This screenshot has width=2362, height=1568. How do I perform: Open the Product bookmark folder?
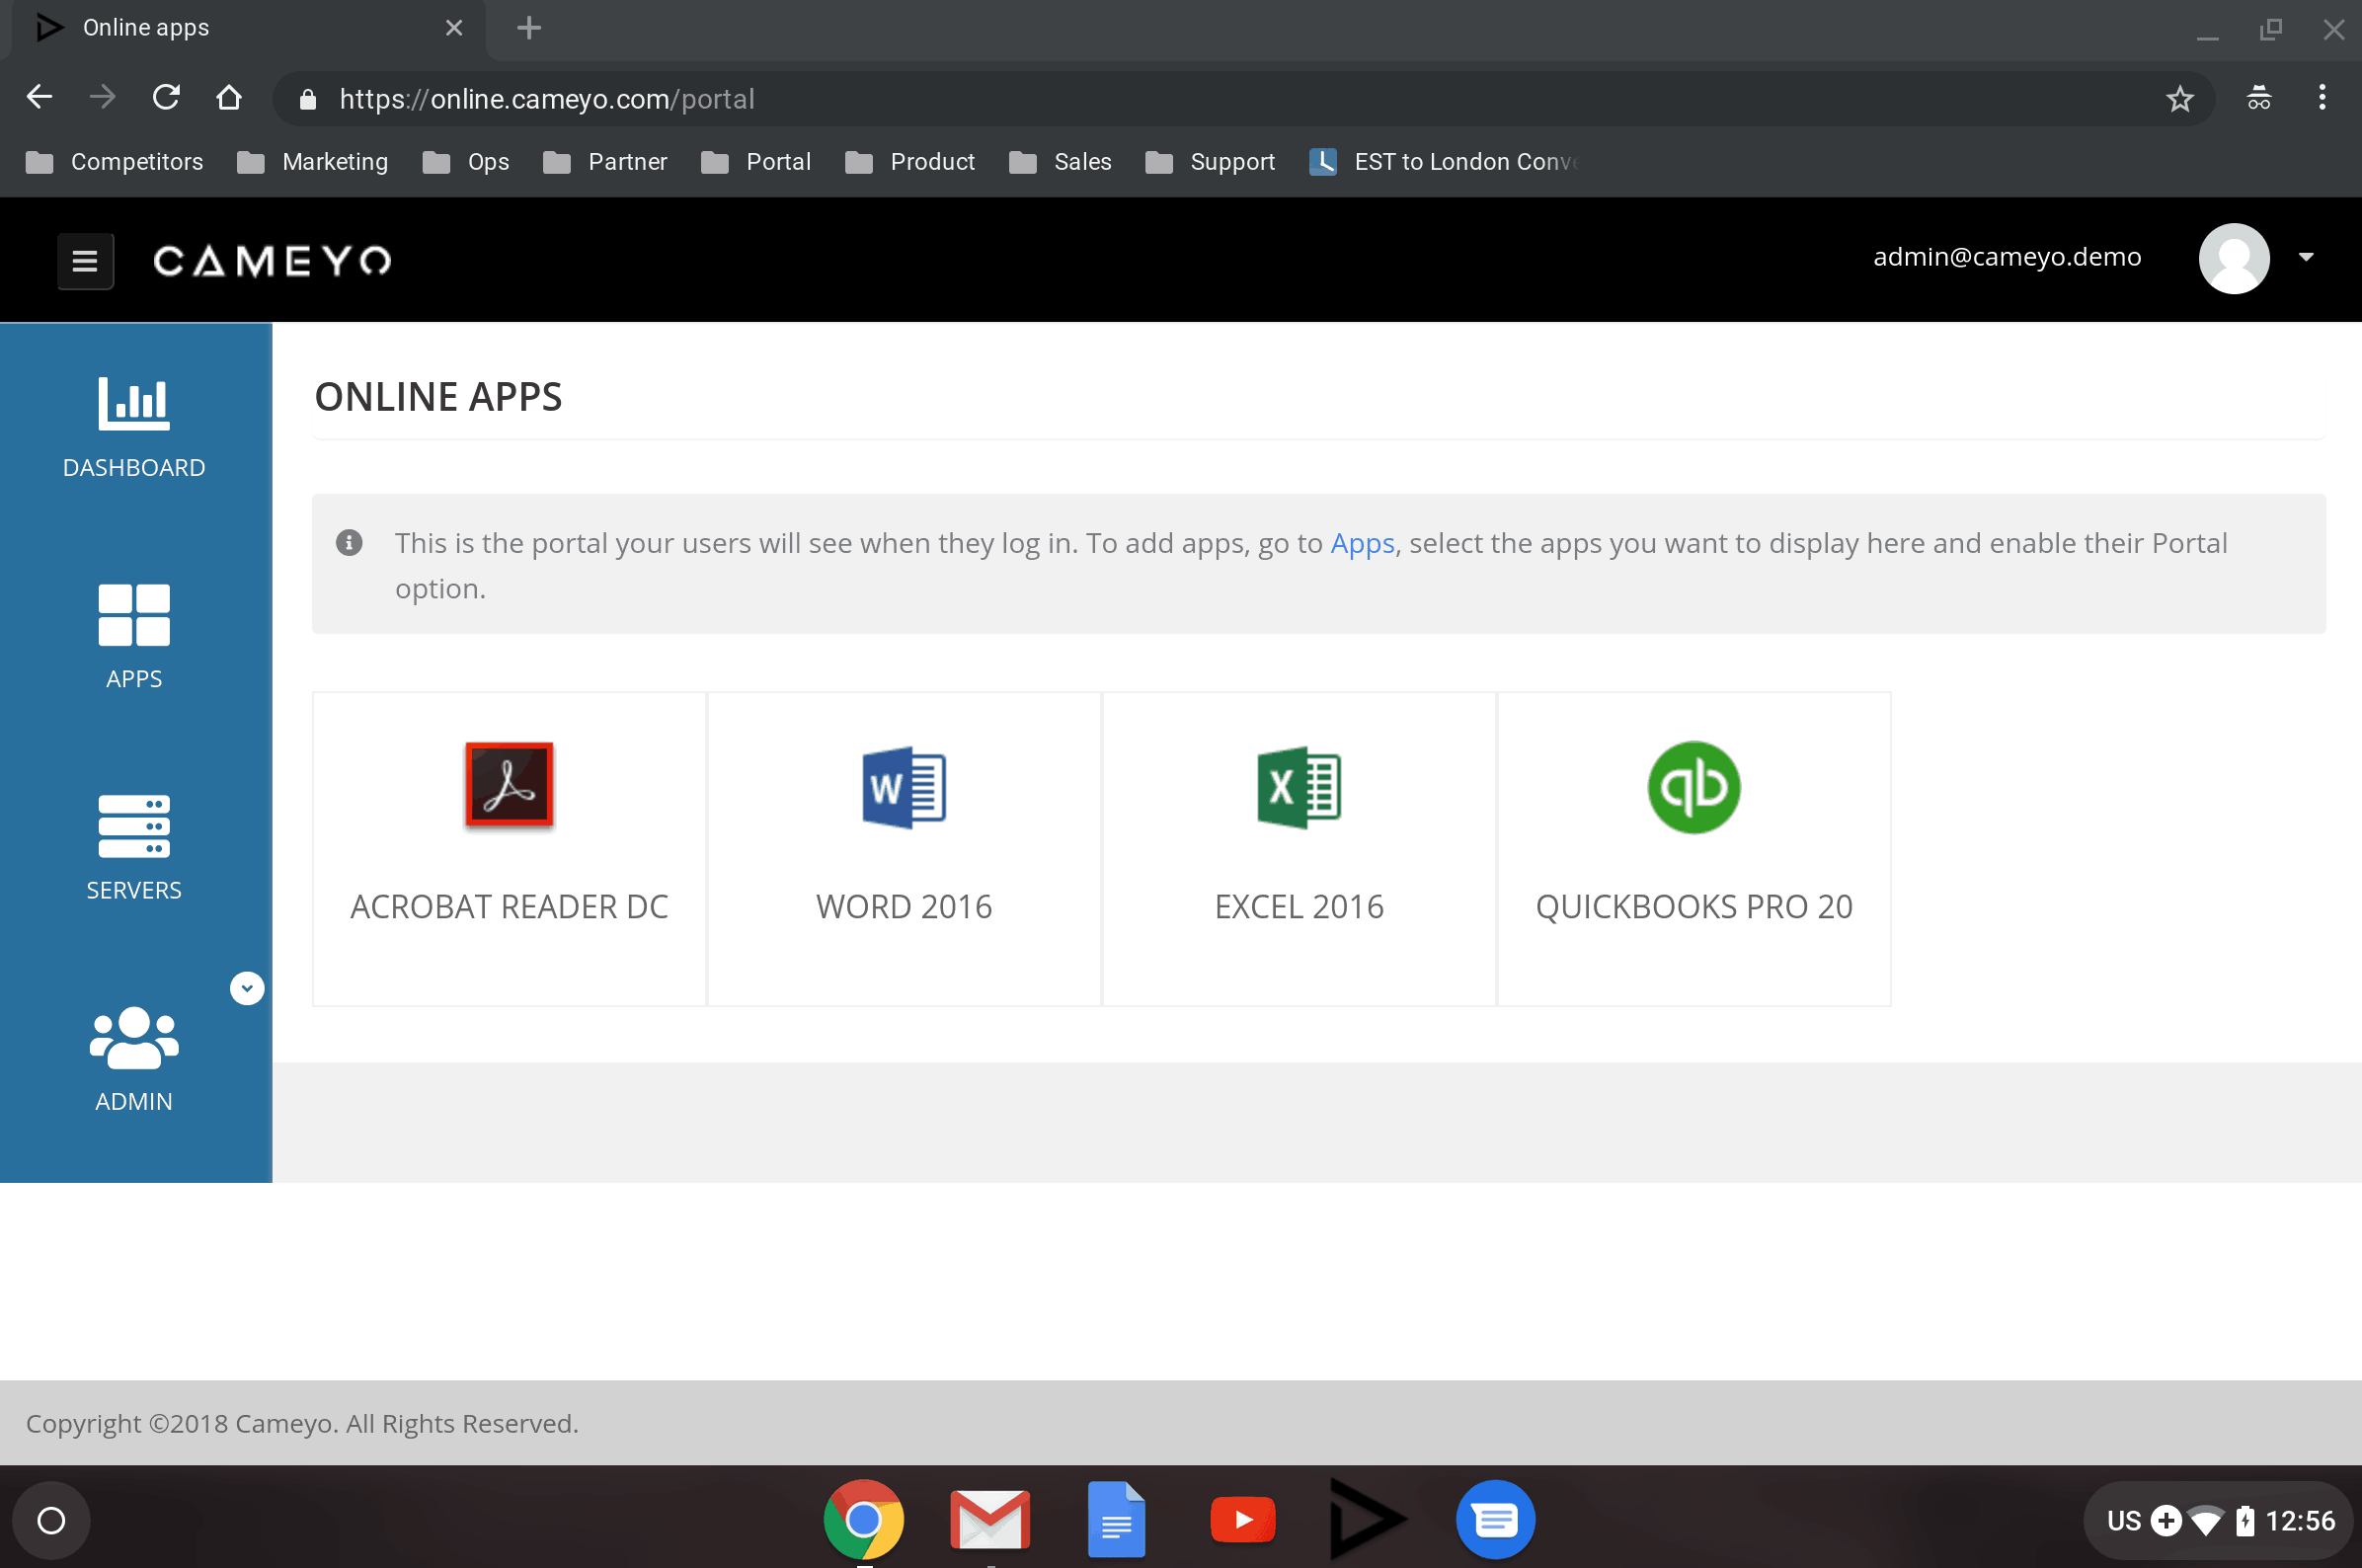click(910, 162)
